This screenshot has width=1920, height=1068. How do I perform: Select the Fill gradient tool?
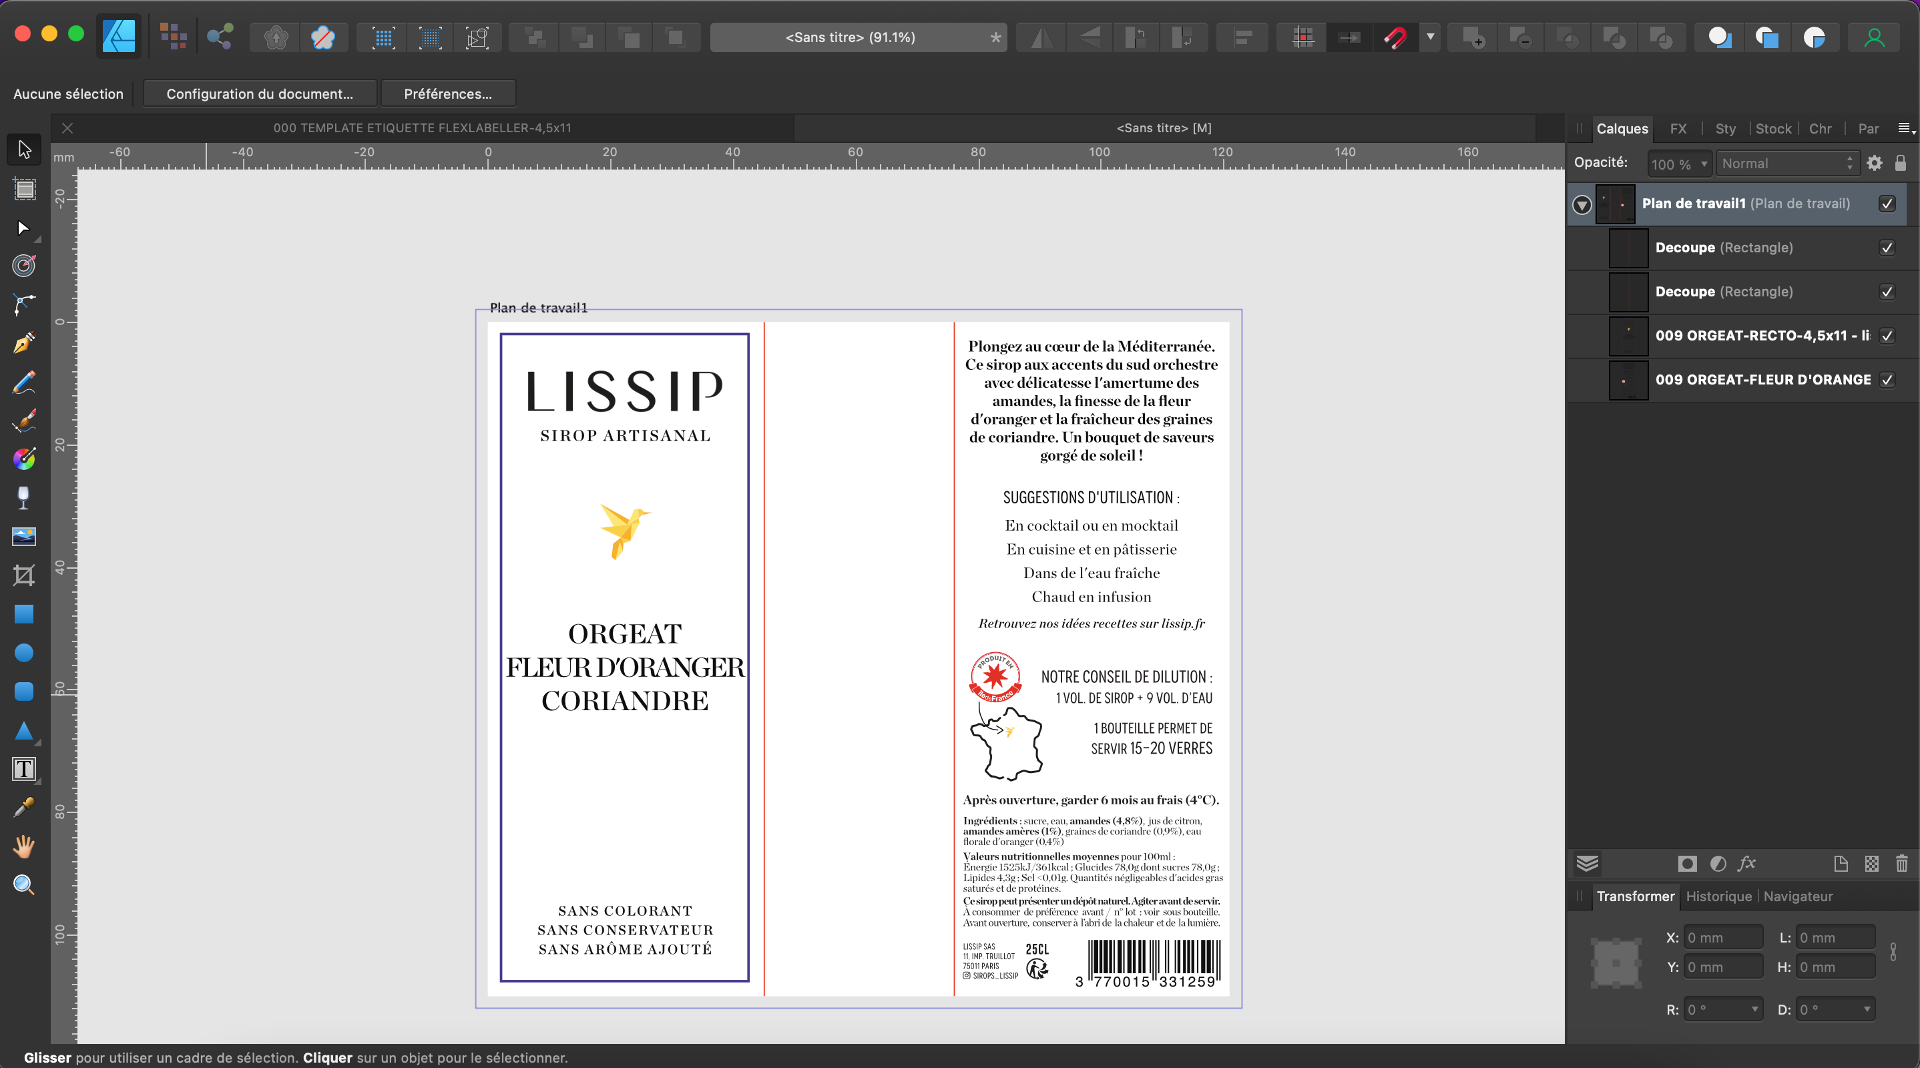pos(24,421)
